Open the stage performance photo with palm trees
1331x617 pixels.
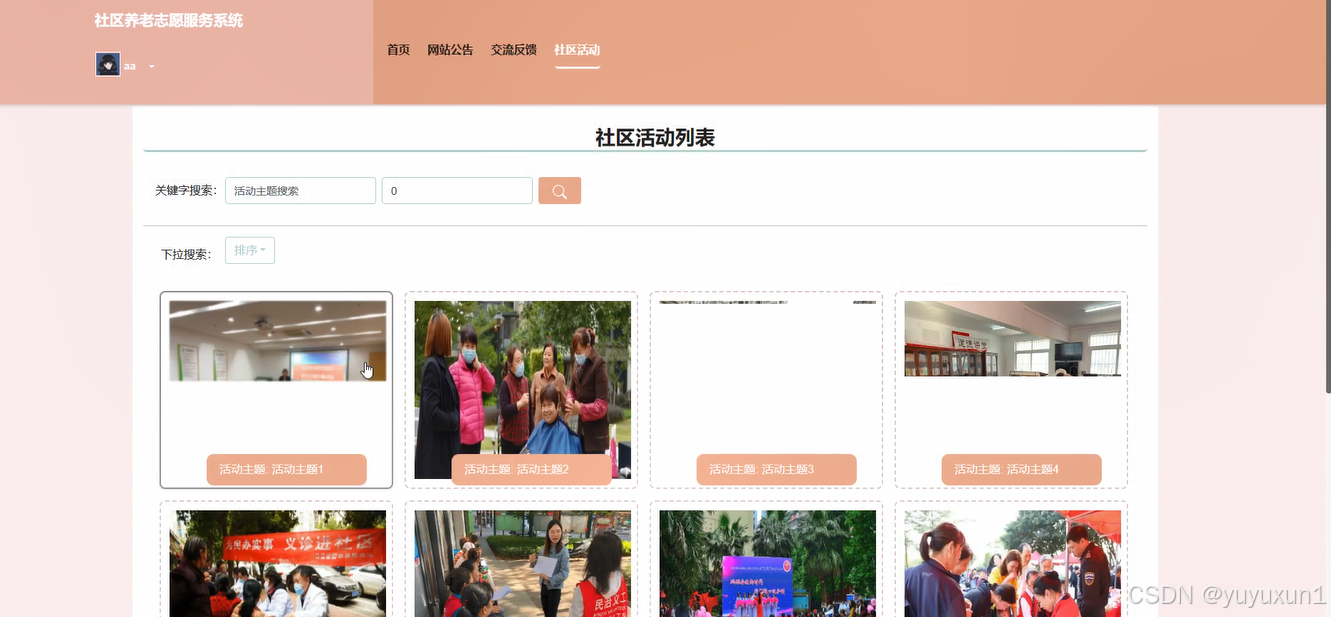(767, 563)
